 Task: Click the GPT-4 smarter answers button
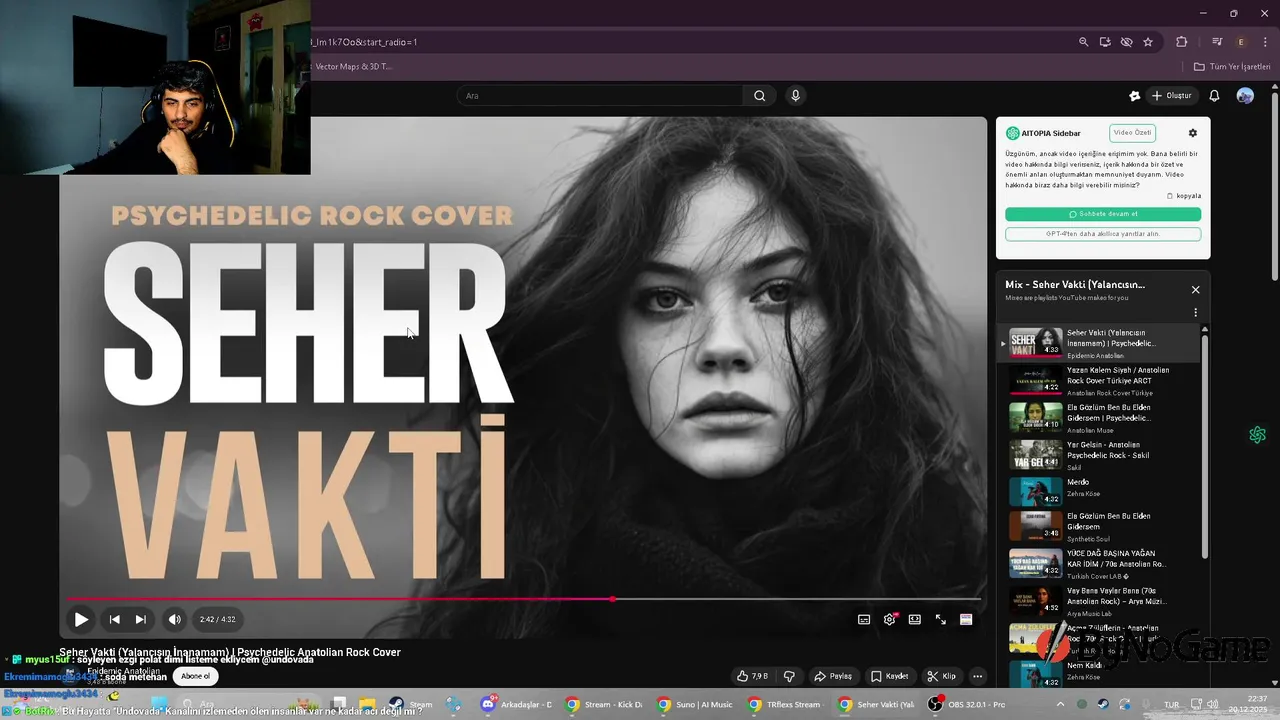point(1103,234)
